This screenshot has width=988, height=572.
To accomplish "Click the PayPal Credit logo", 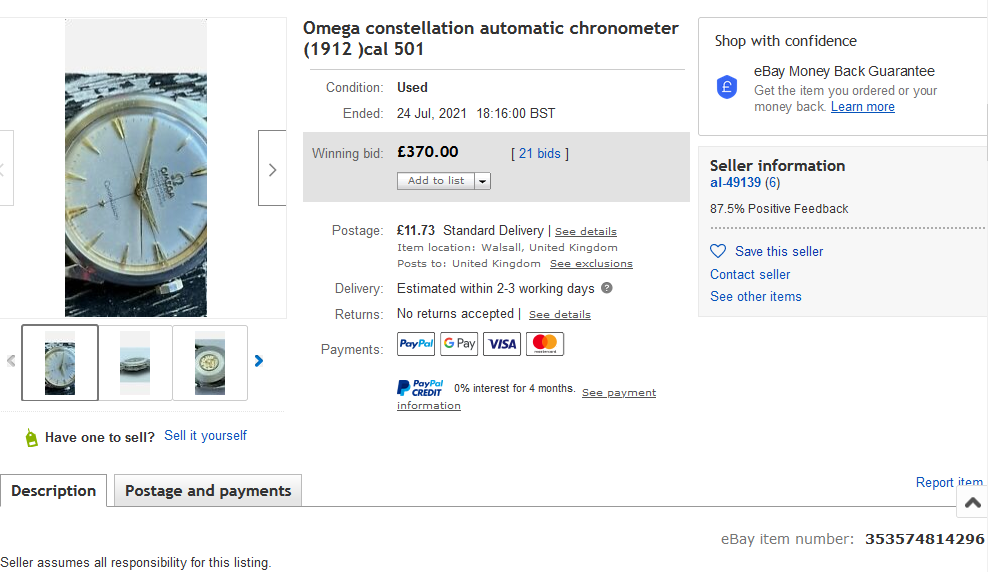I will tap(420, 388).
